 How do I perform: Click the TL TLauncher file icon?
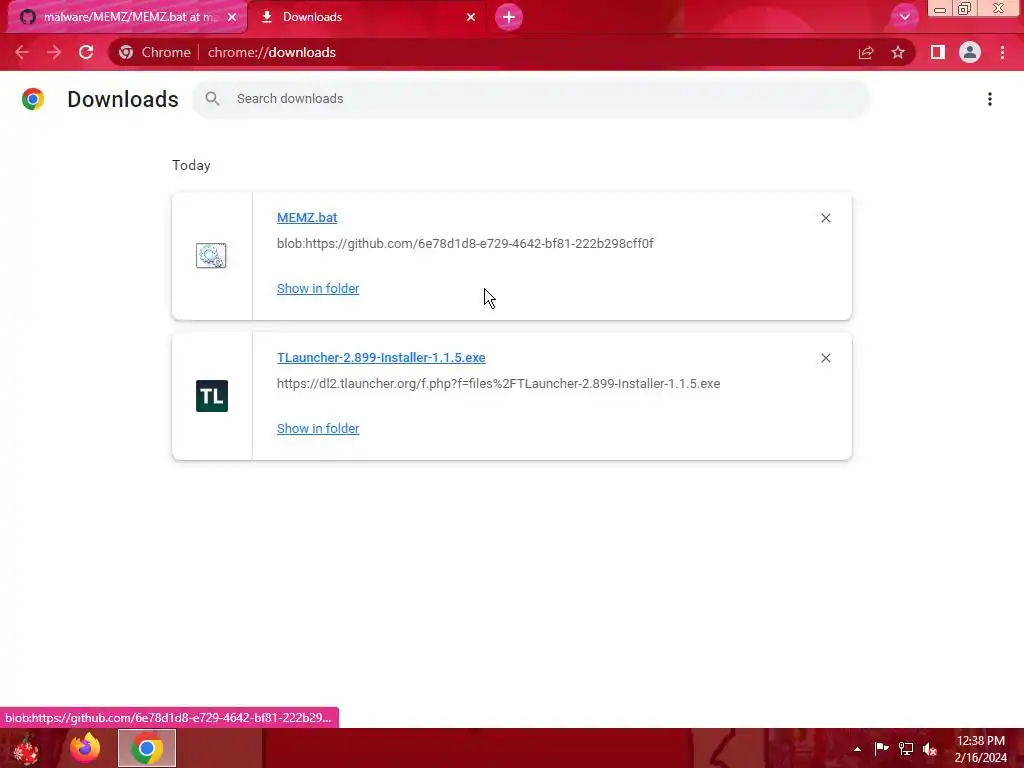212,396
